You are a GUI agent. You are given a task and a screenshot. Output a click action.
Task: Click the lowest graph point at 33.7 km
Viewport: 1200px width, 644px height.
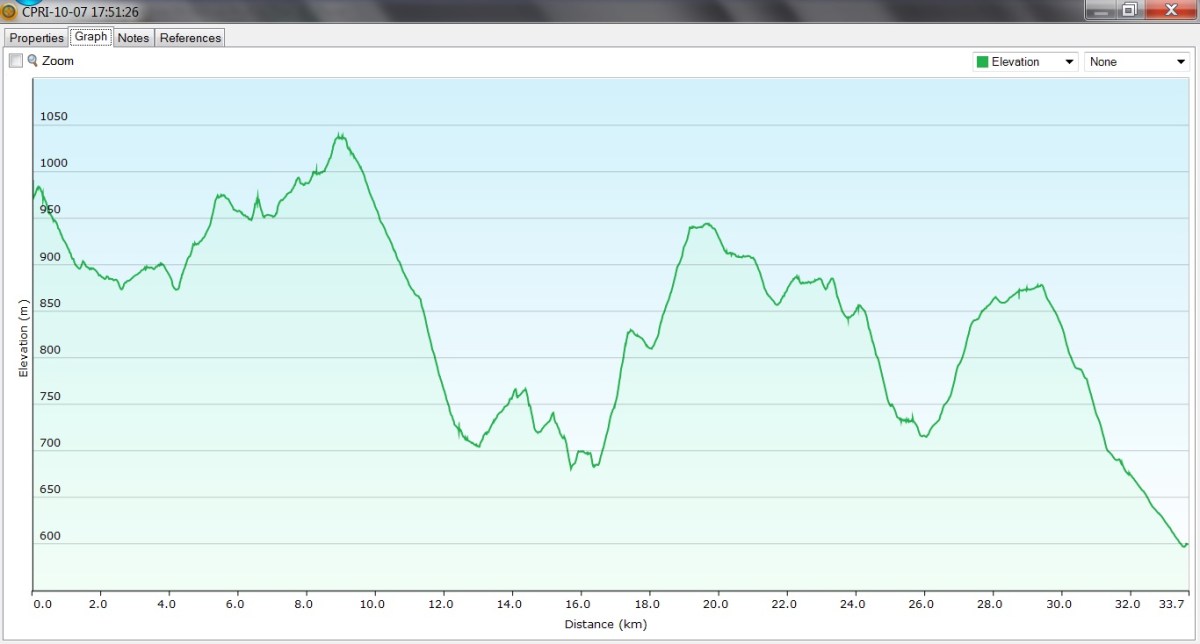(1184, 546)
